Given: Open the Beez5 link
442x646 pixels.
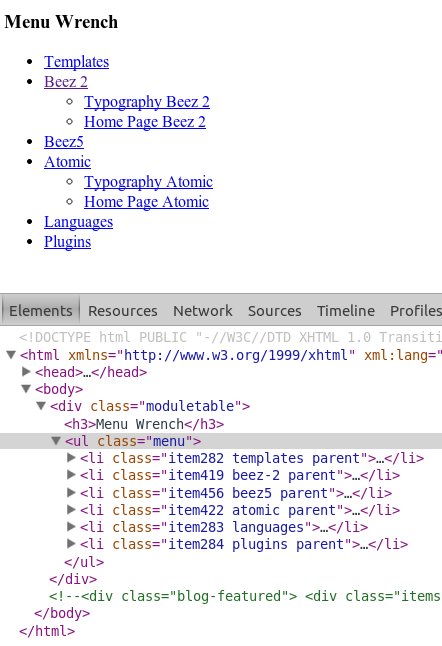Looking at the screenshot, I should 64,142.
